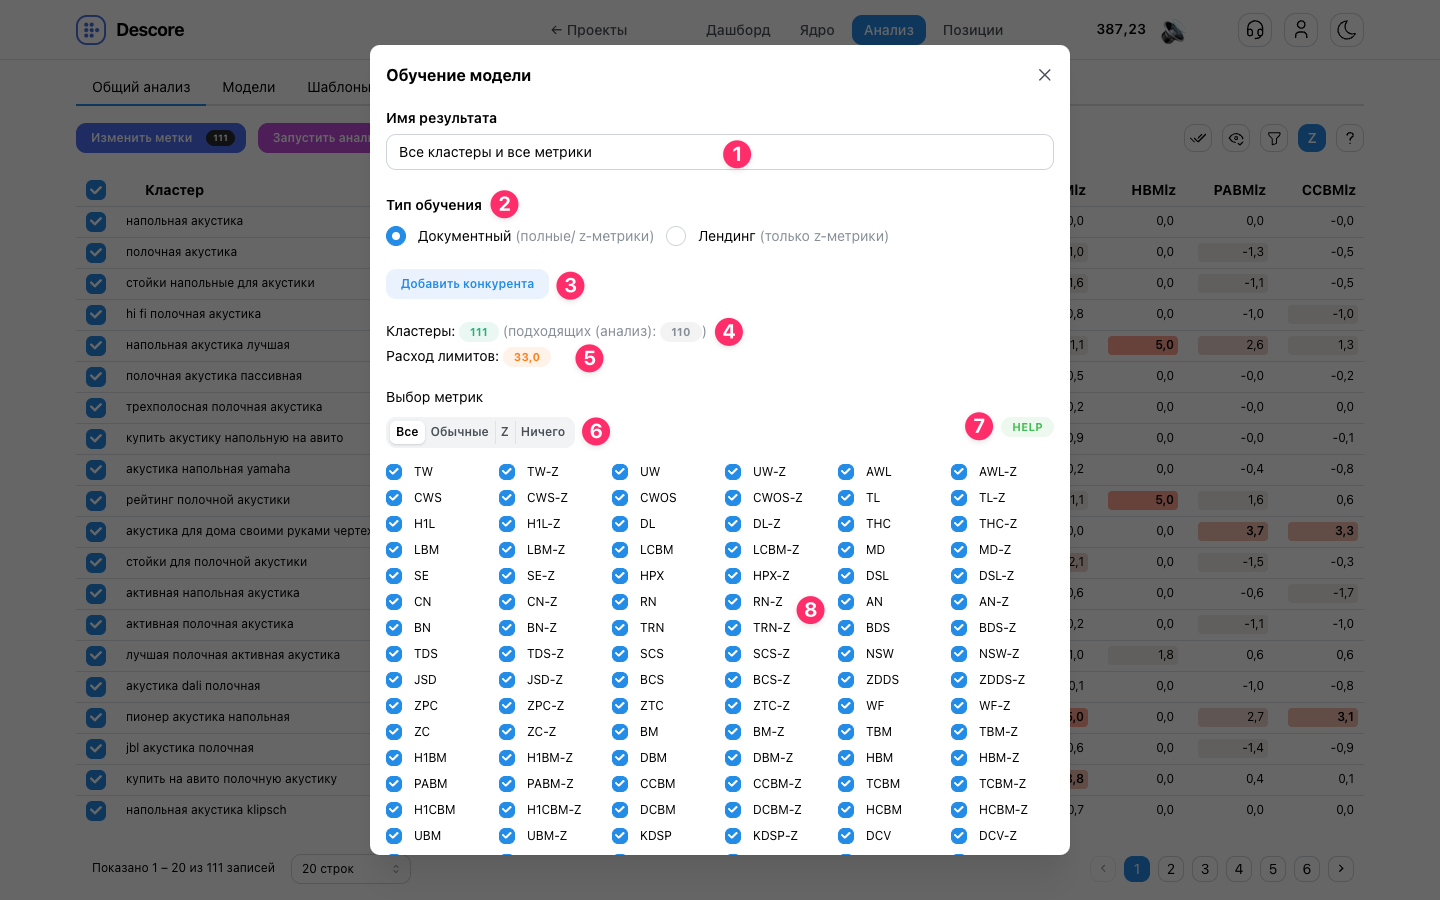Click PABMlz column header

[1239, 190]
